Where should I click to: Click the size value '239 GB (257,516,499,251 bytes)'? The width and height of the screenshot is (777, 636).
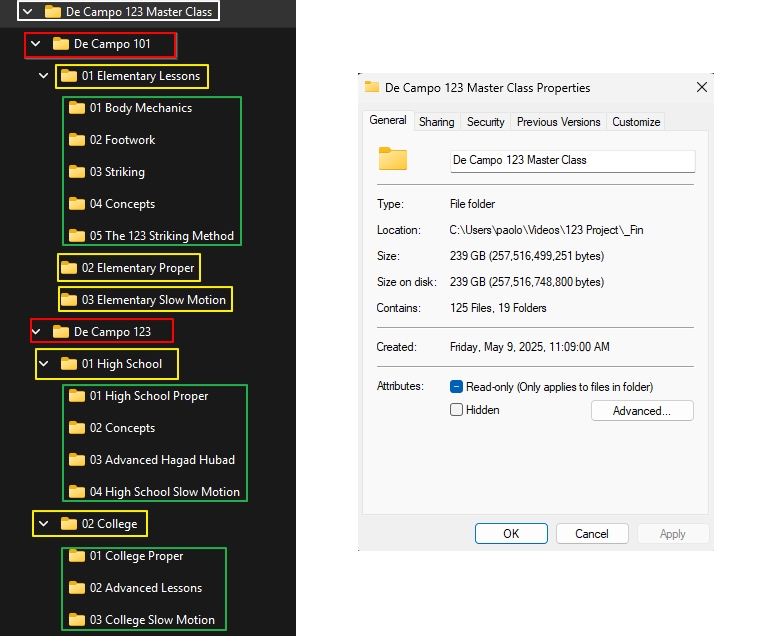pyautogui.click(x=527, y=256)
